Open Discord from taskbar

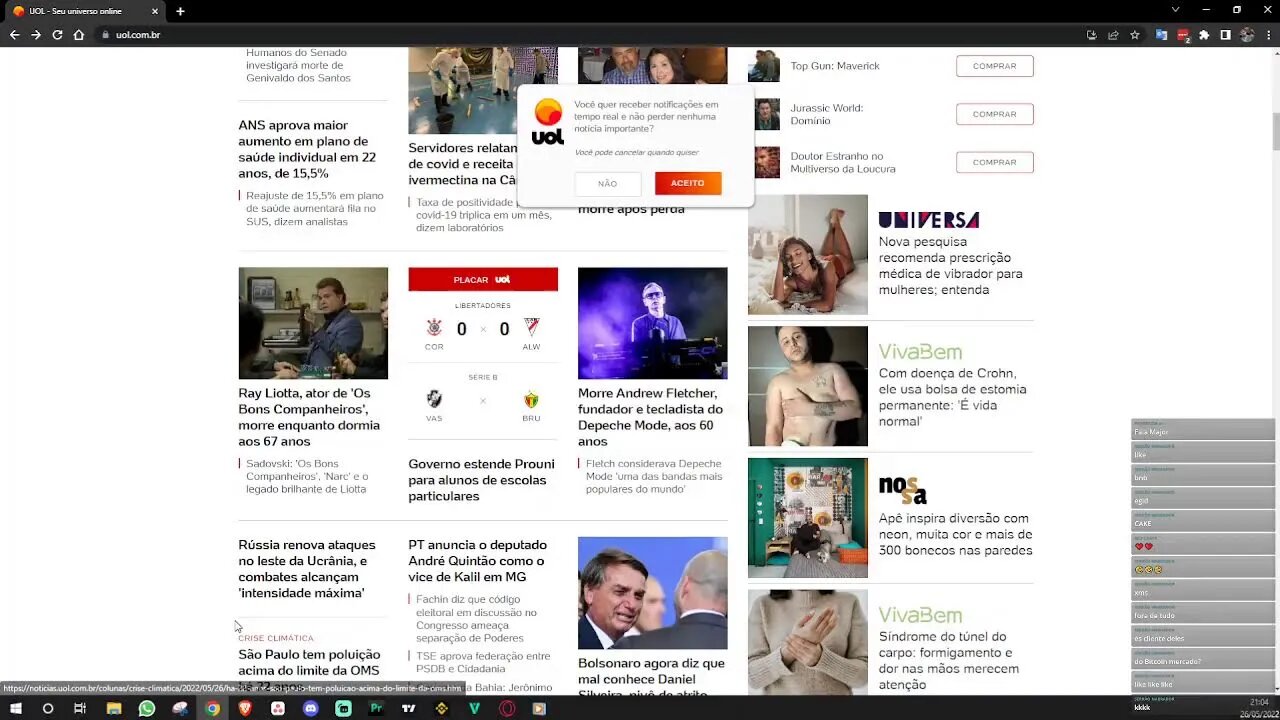311,709
